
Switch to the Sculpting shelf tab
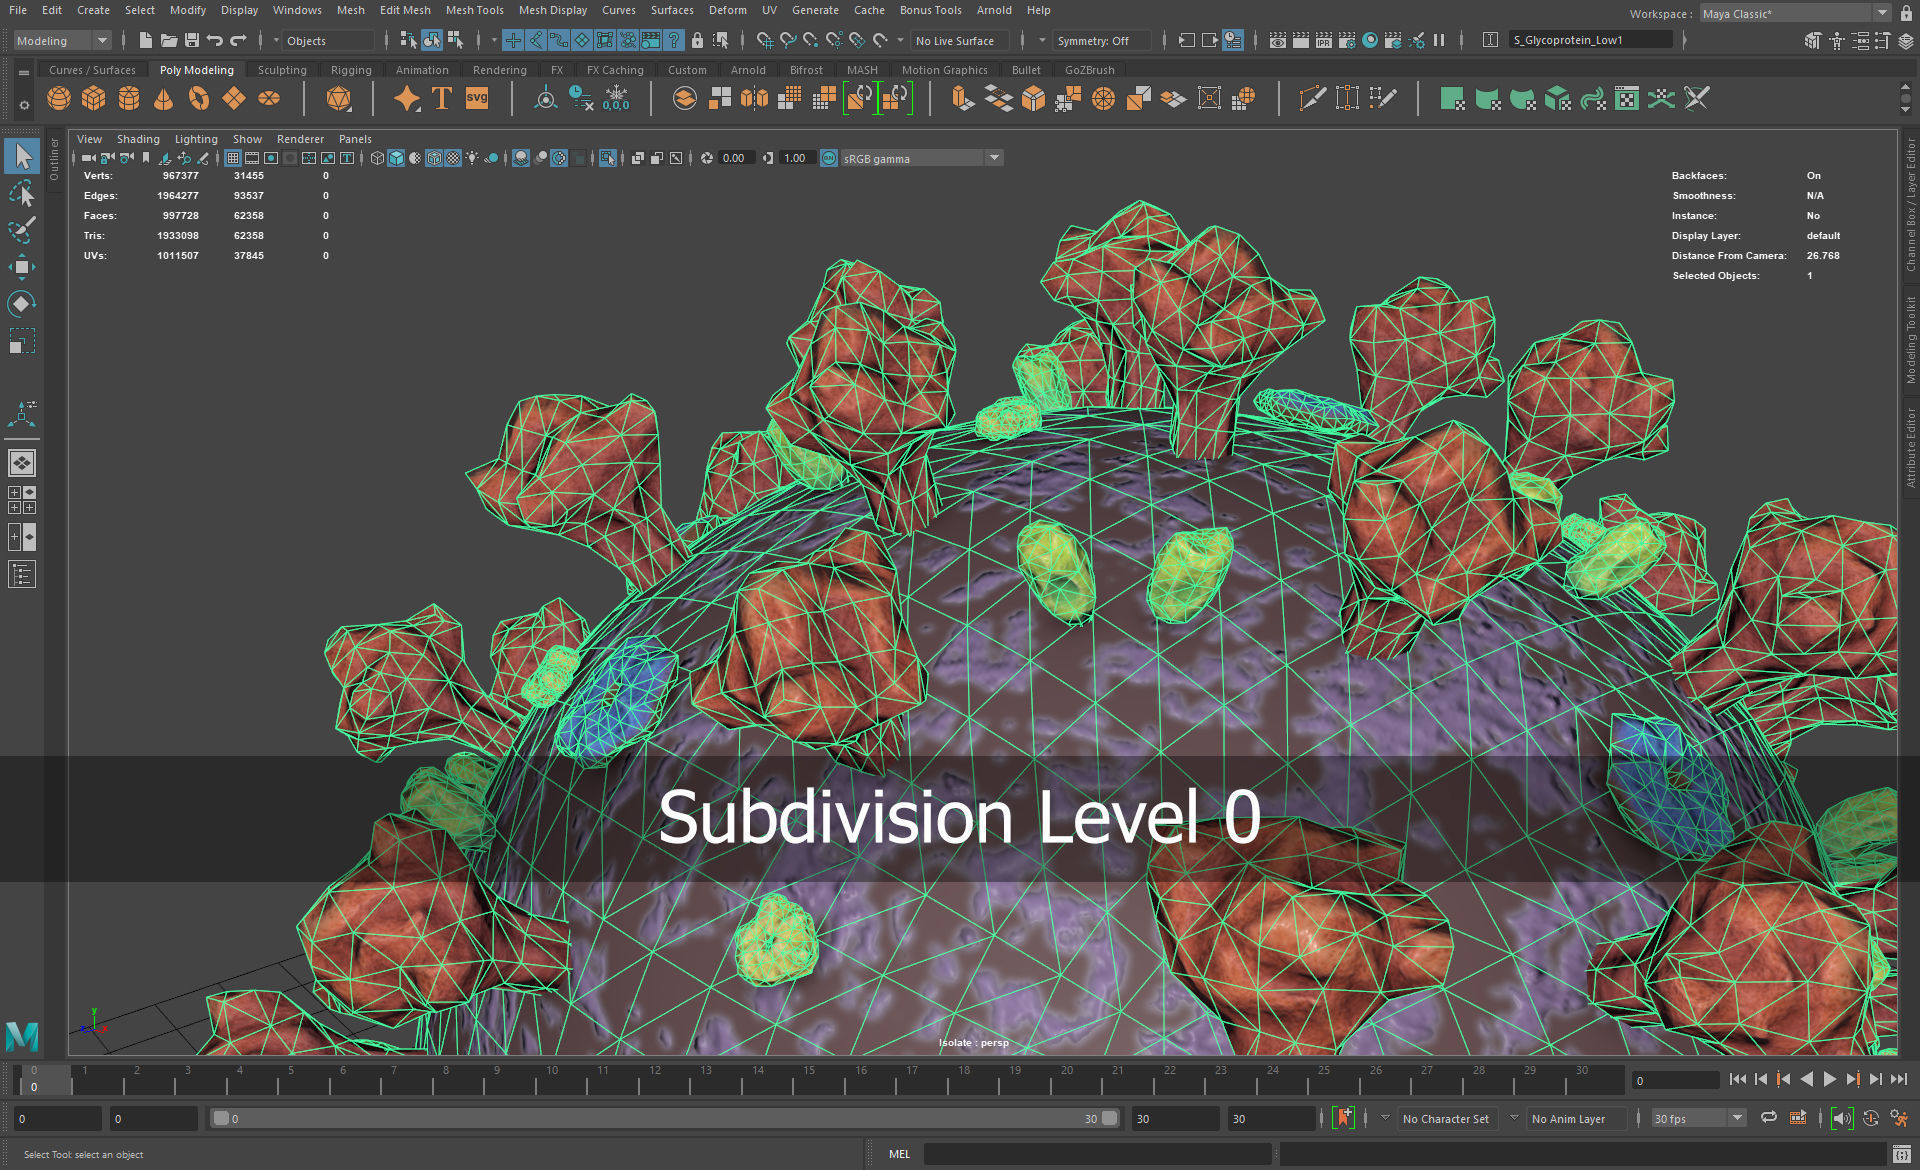pyautogui.click(x=282, y=70)
